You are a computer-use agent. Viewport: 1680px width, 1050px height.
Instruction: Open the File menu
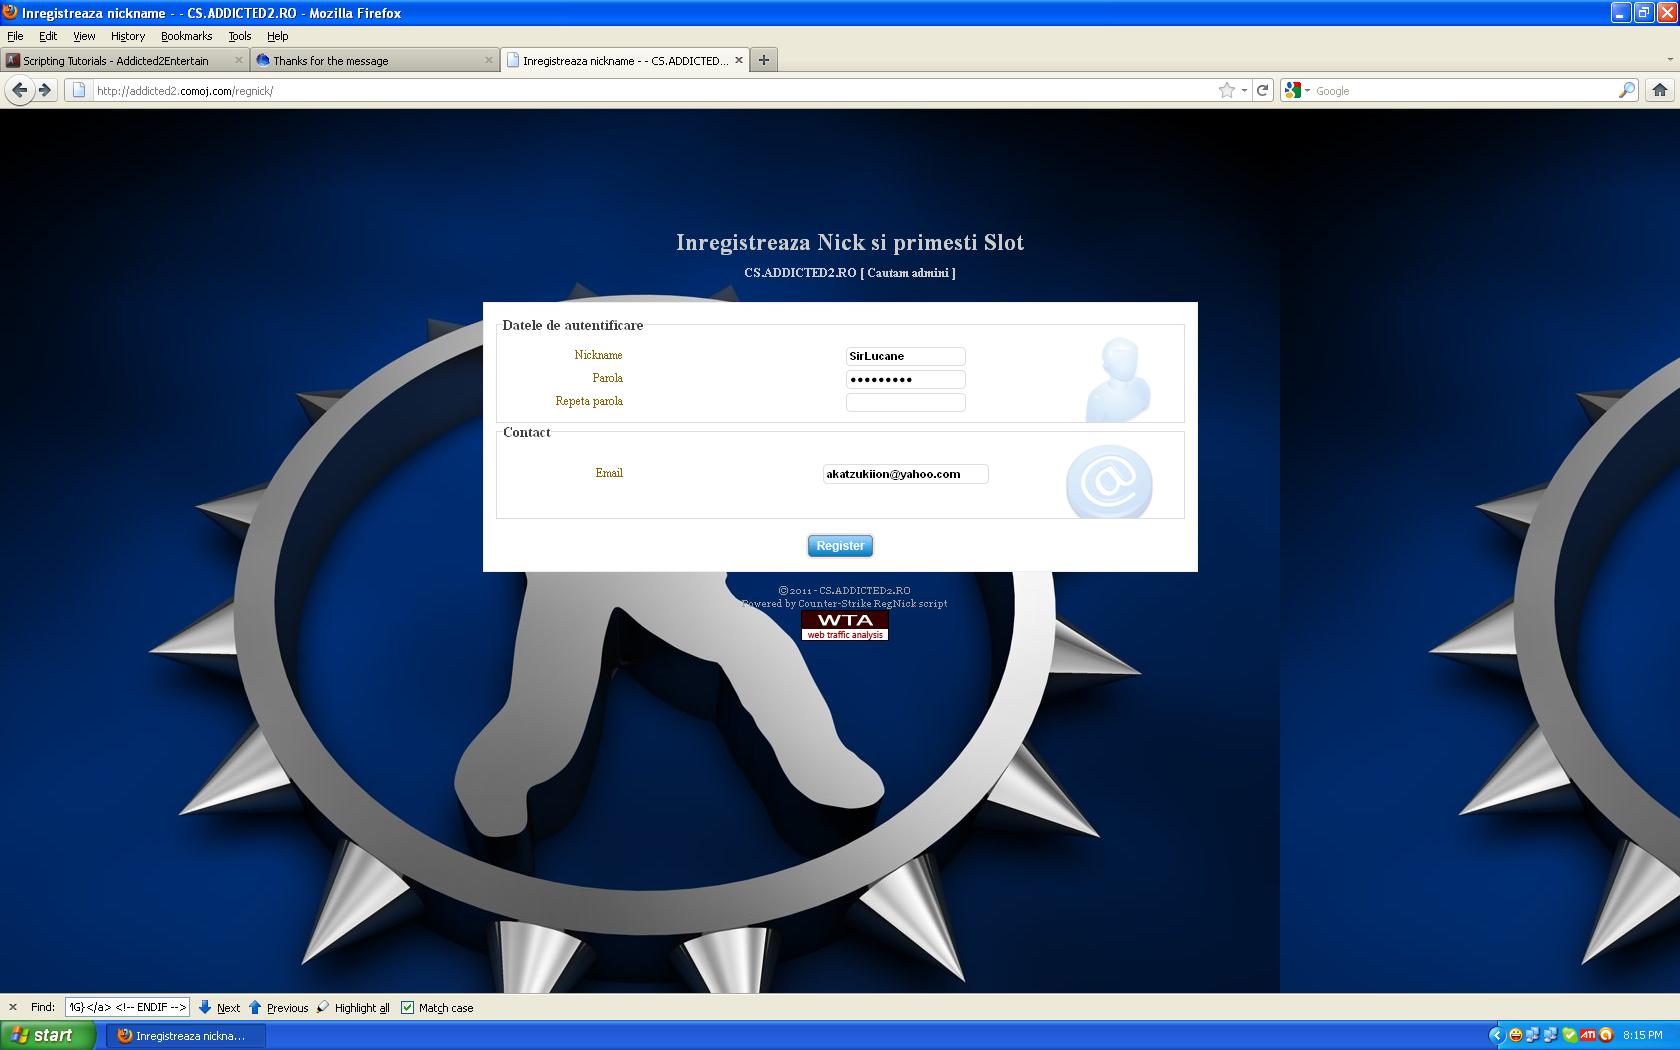pyautogui.click(x=15, y=36)
